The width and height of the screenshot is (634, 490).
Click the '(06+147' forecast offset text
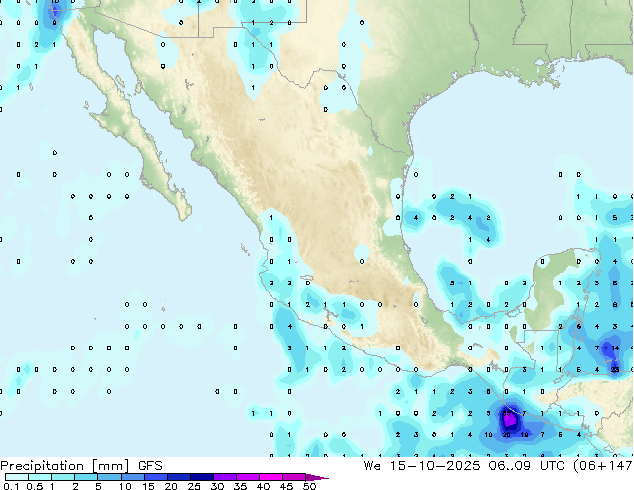[x=603, y=466]
